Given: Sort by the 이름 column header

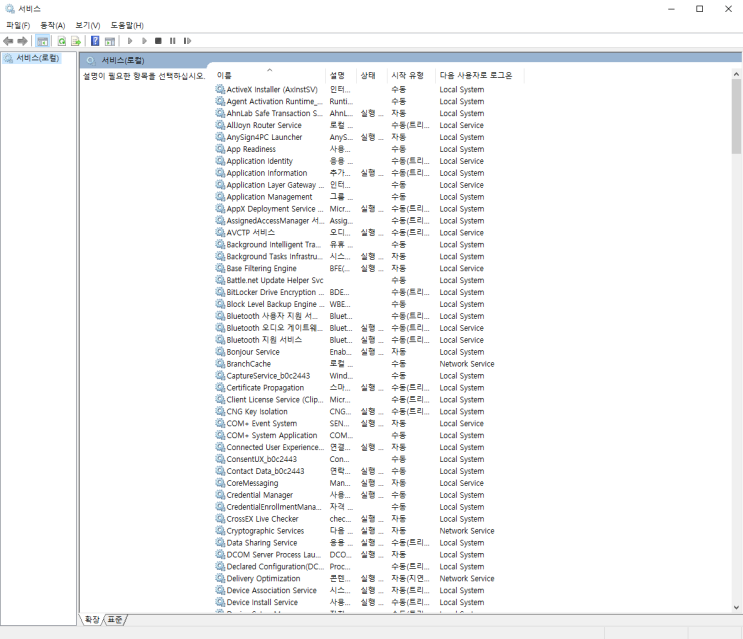Looking at the screenshot, I should coord(270,75).
